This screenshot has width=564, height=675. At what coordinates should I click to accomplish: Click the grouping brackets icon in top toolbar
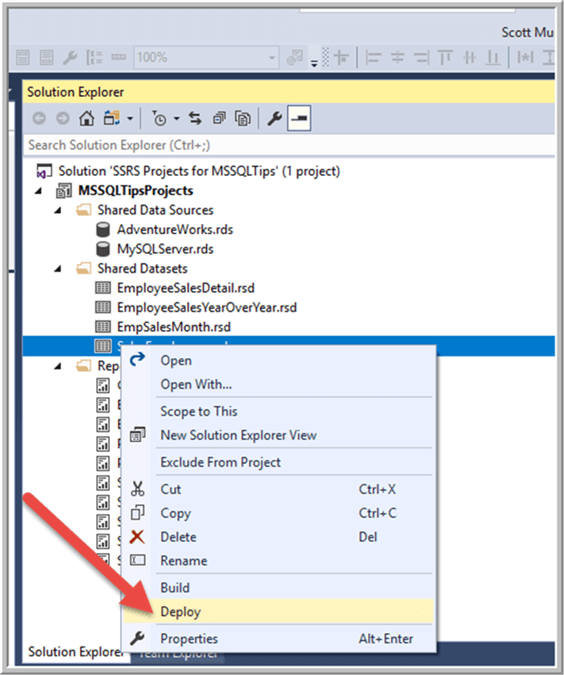click(x=94, y=57)
